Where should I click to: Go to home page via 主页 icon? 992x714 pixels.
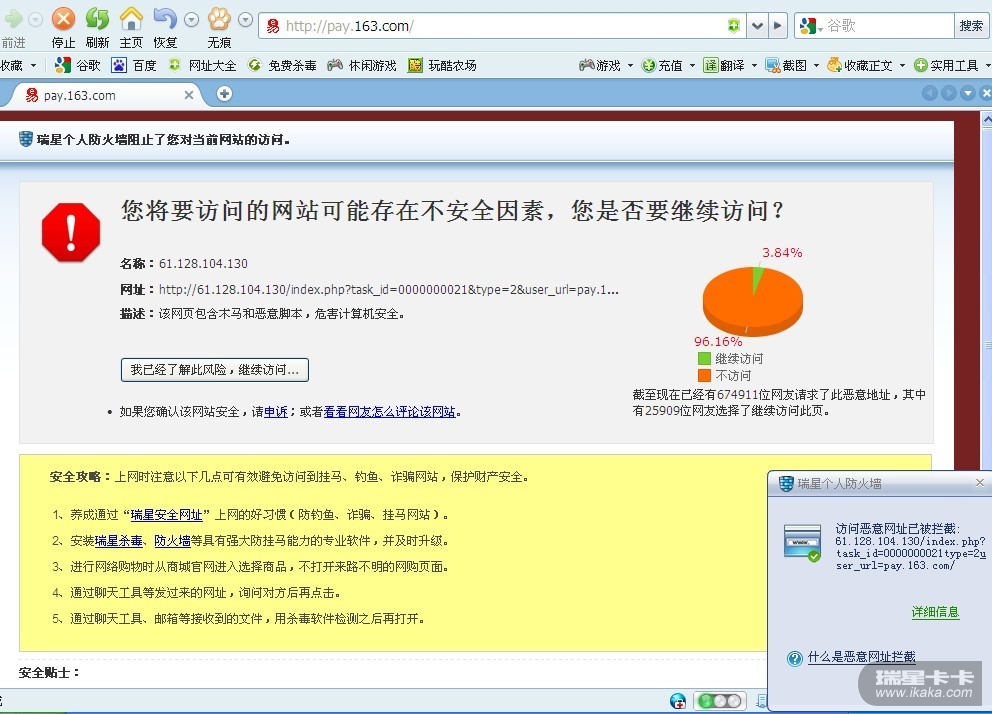coord(131,18)
